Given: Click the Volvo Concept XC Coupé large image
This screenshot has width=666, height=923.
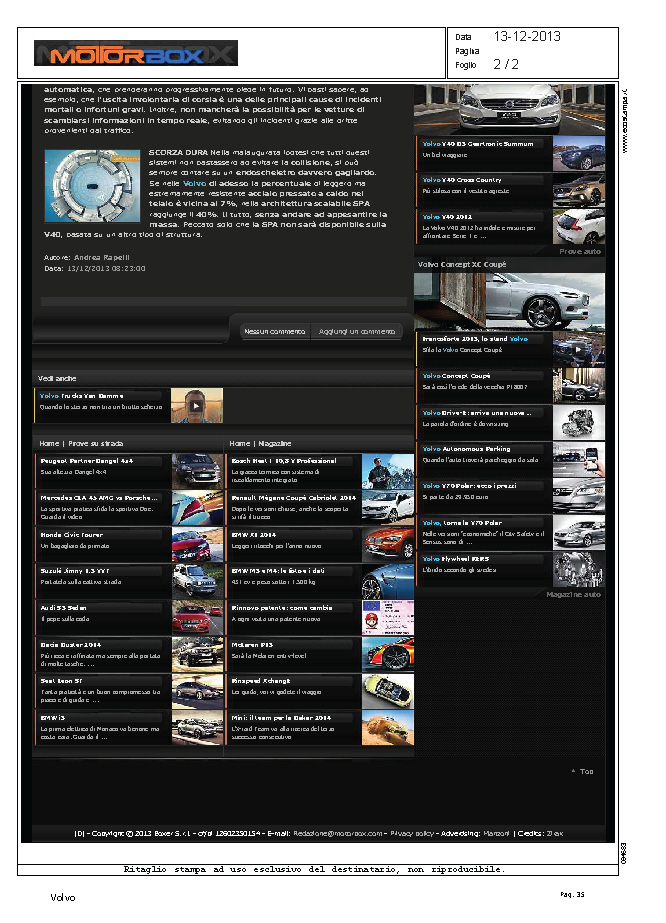Looking at the screenshot, I should [509, 301].
